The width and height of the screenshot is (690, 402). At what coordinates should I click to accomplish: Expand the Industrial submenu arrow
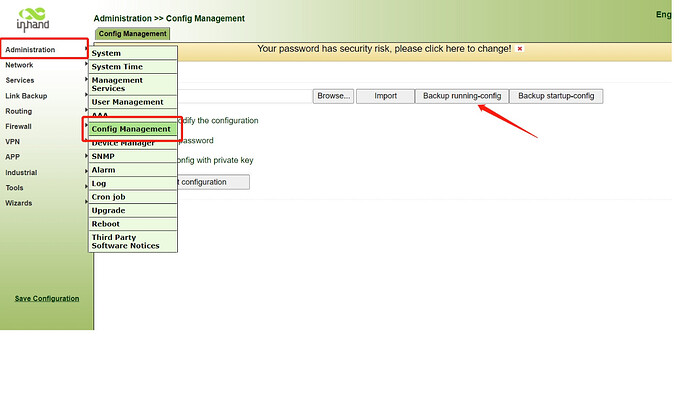coord(86,172)
